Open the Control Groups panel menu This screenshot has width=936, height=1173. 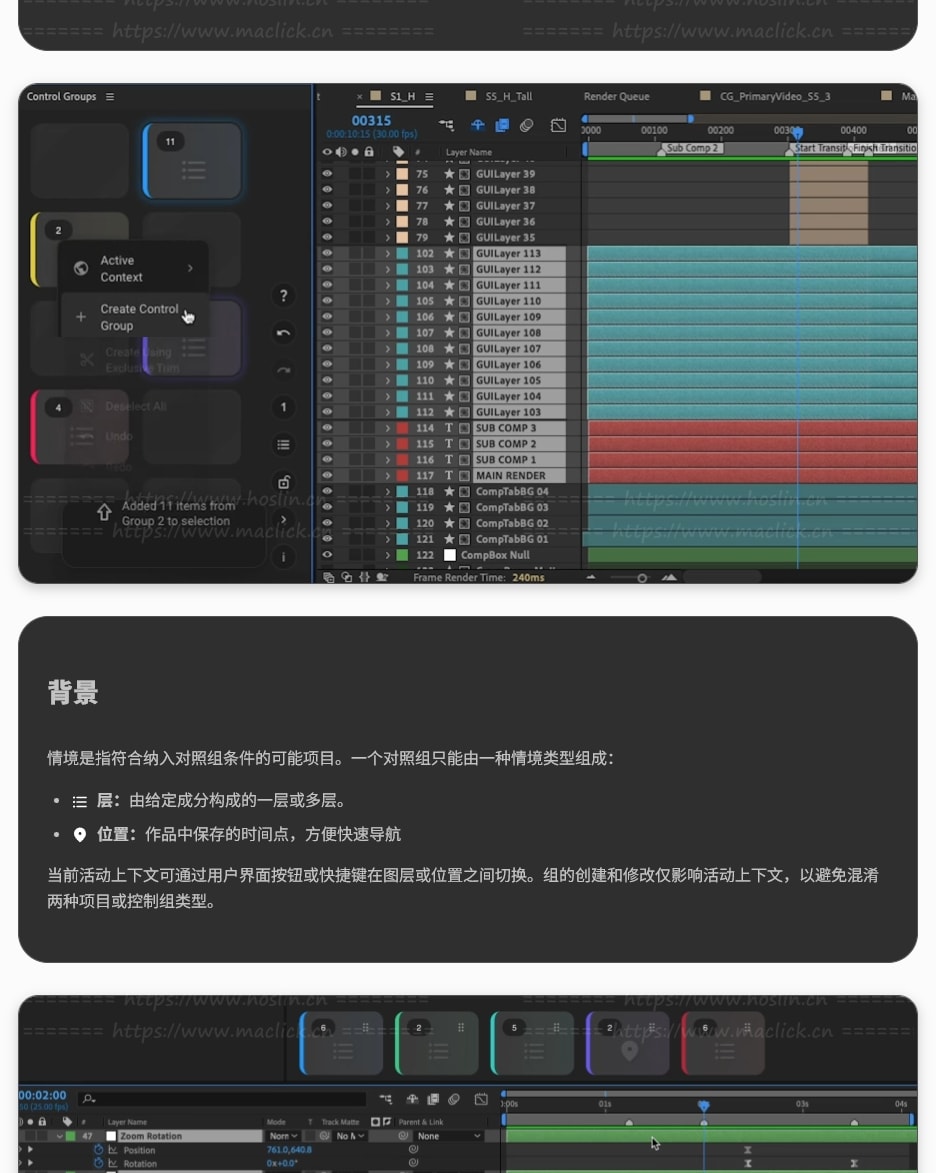coord(110,97)
